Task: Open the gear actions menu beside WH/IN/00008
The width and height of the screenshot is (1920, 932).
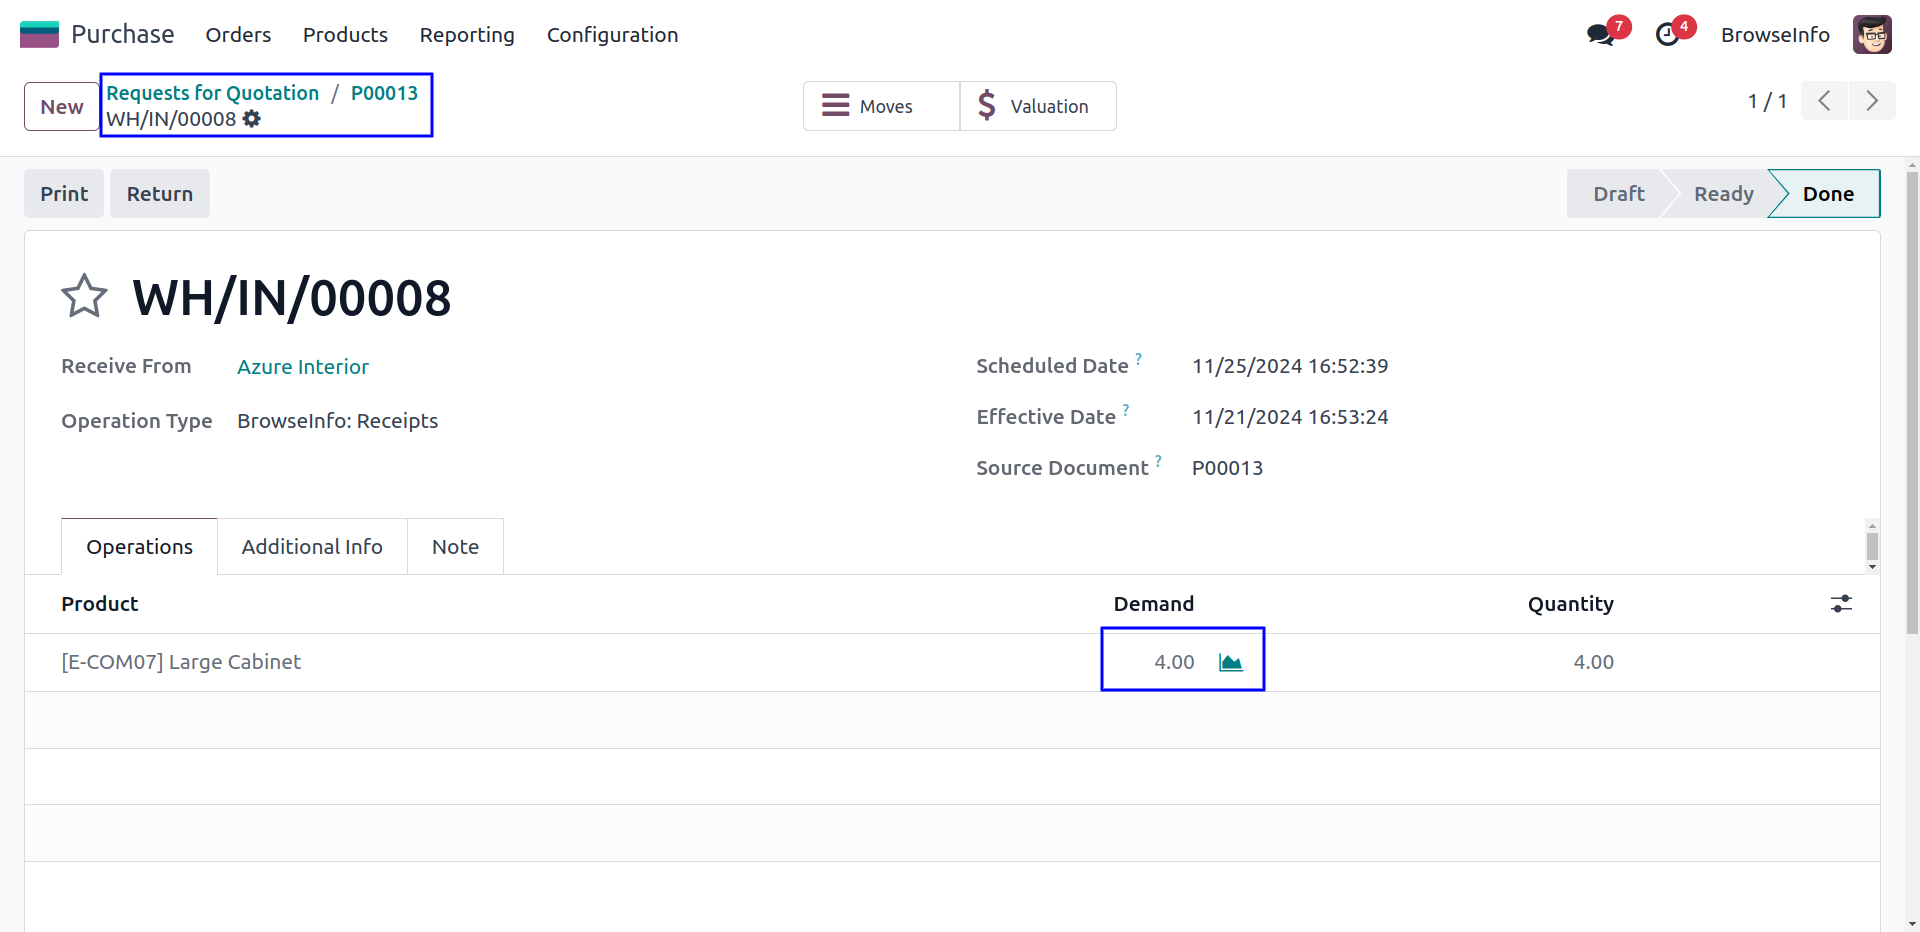Action: point(252,119)
